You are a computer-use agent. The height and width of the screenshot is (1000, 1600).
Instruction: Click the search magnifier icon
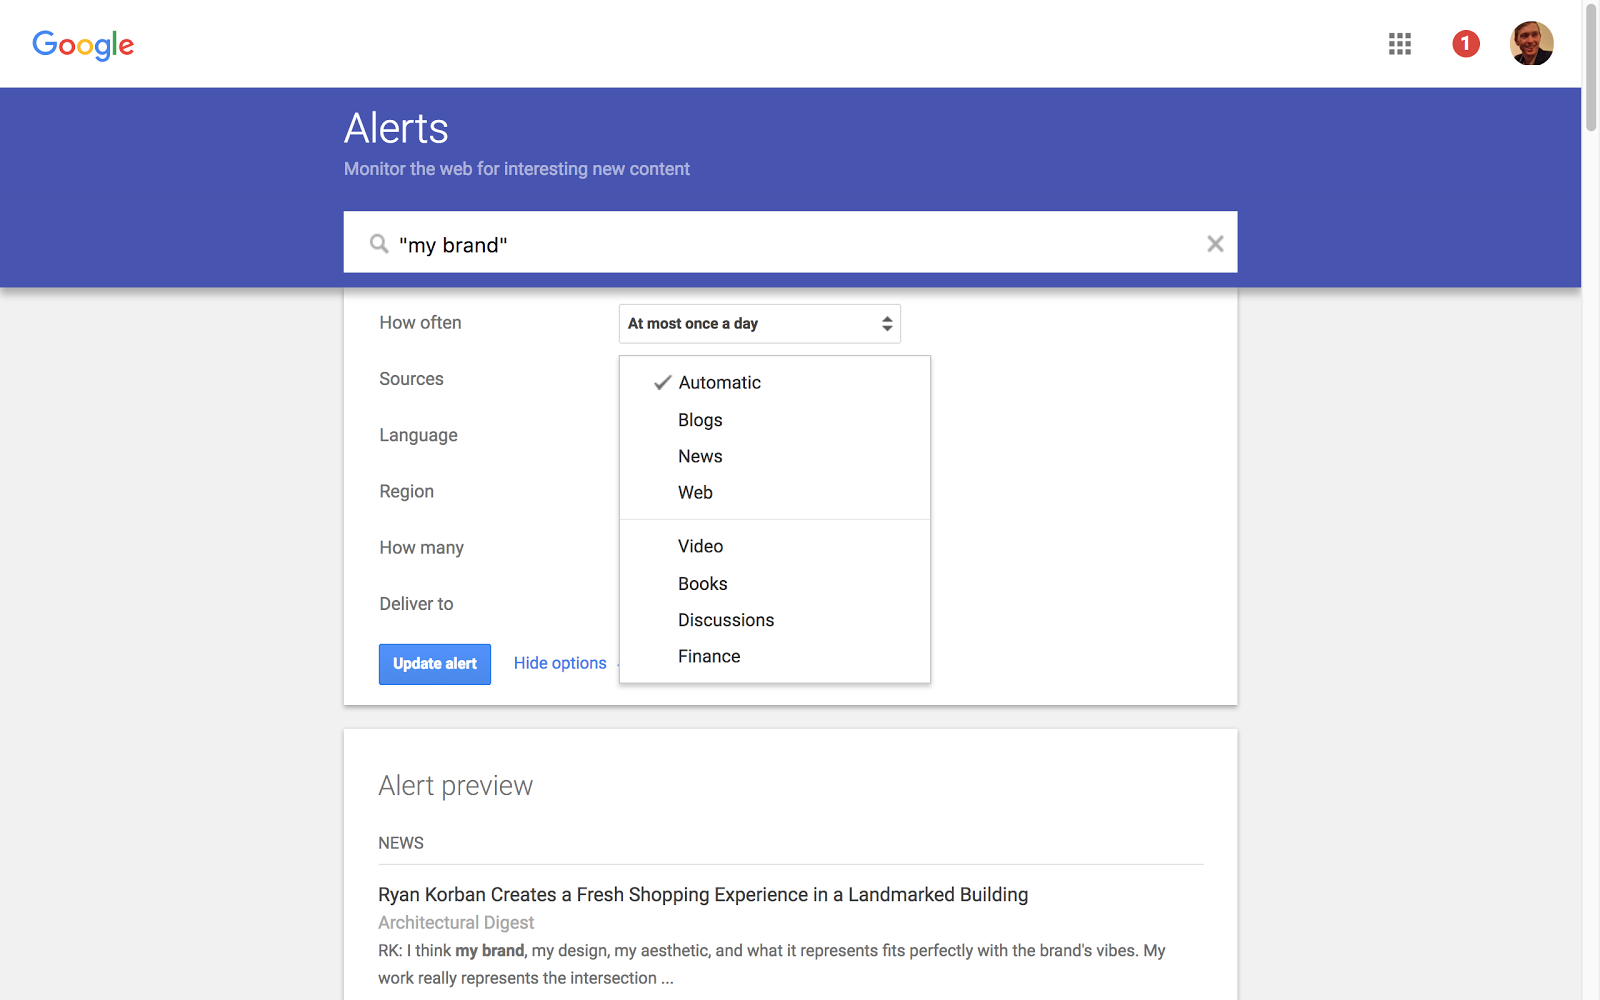coord(378,243)
